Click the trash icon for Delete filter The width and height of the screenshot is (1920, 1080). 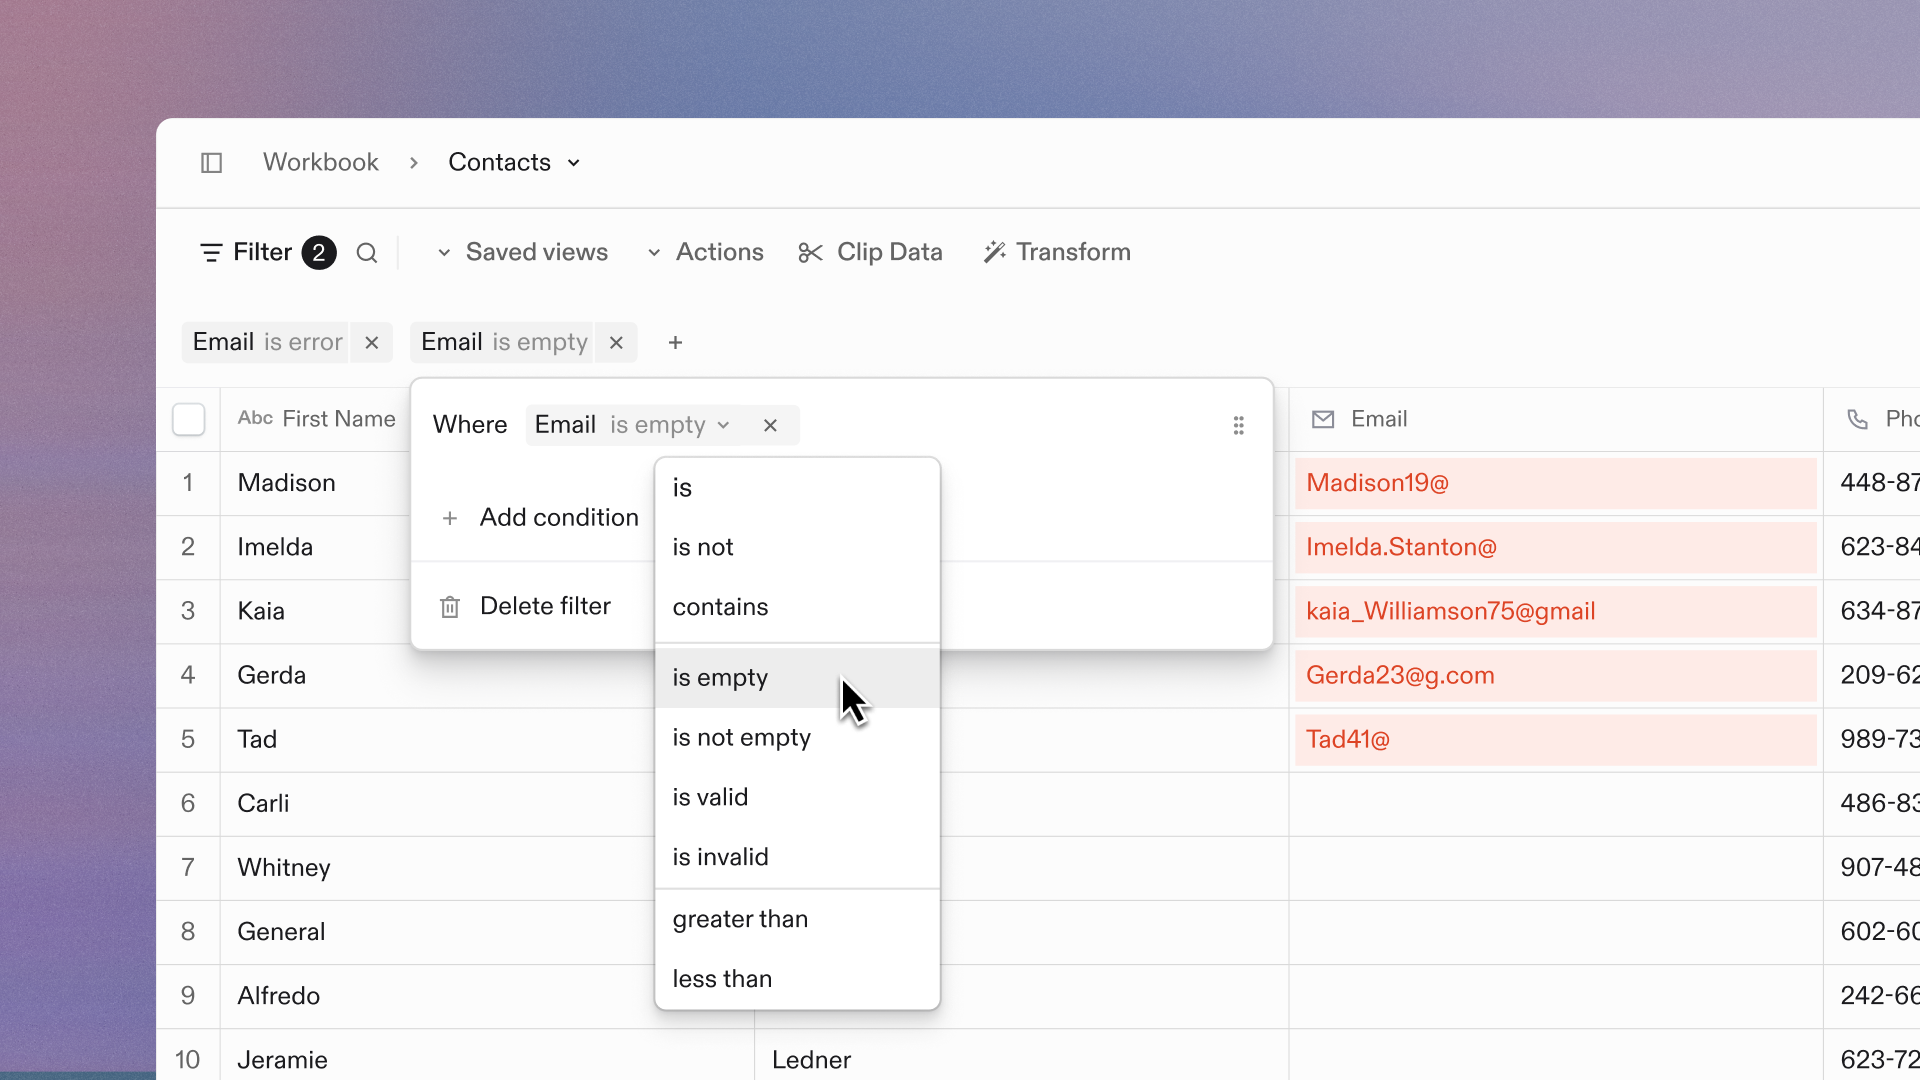(450, 607)
